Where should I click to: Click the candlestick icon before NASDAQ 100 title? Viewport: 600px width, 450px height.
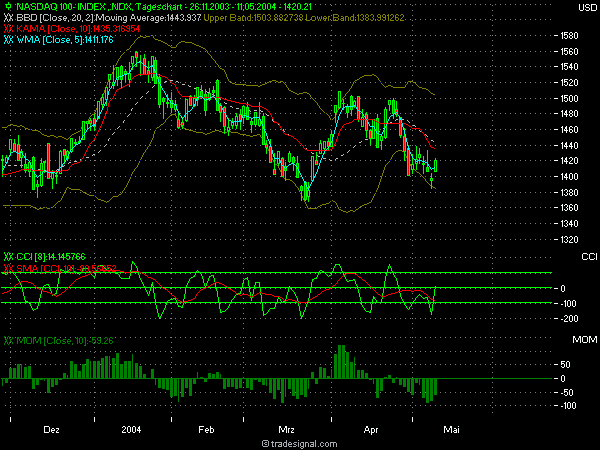tap(8, 7)
